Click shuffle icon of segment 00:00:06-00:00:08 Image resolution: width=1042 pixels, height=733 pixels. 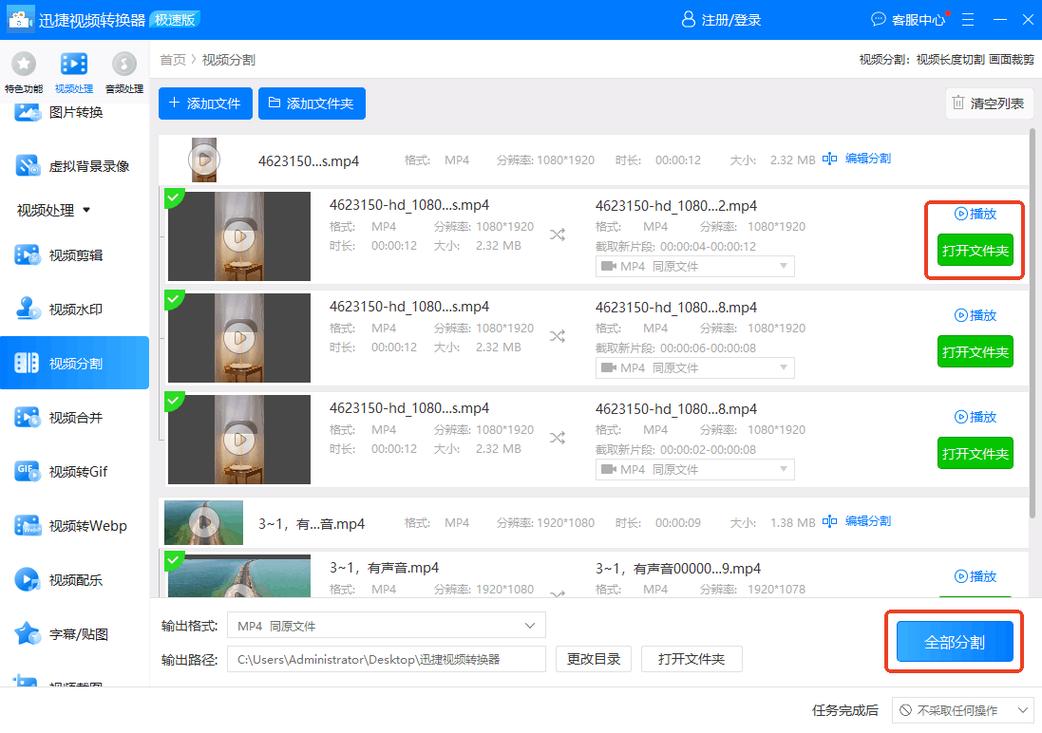tap(558, 336)
